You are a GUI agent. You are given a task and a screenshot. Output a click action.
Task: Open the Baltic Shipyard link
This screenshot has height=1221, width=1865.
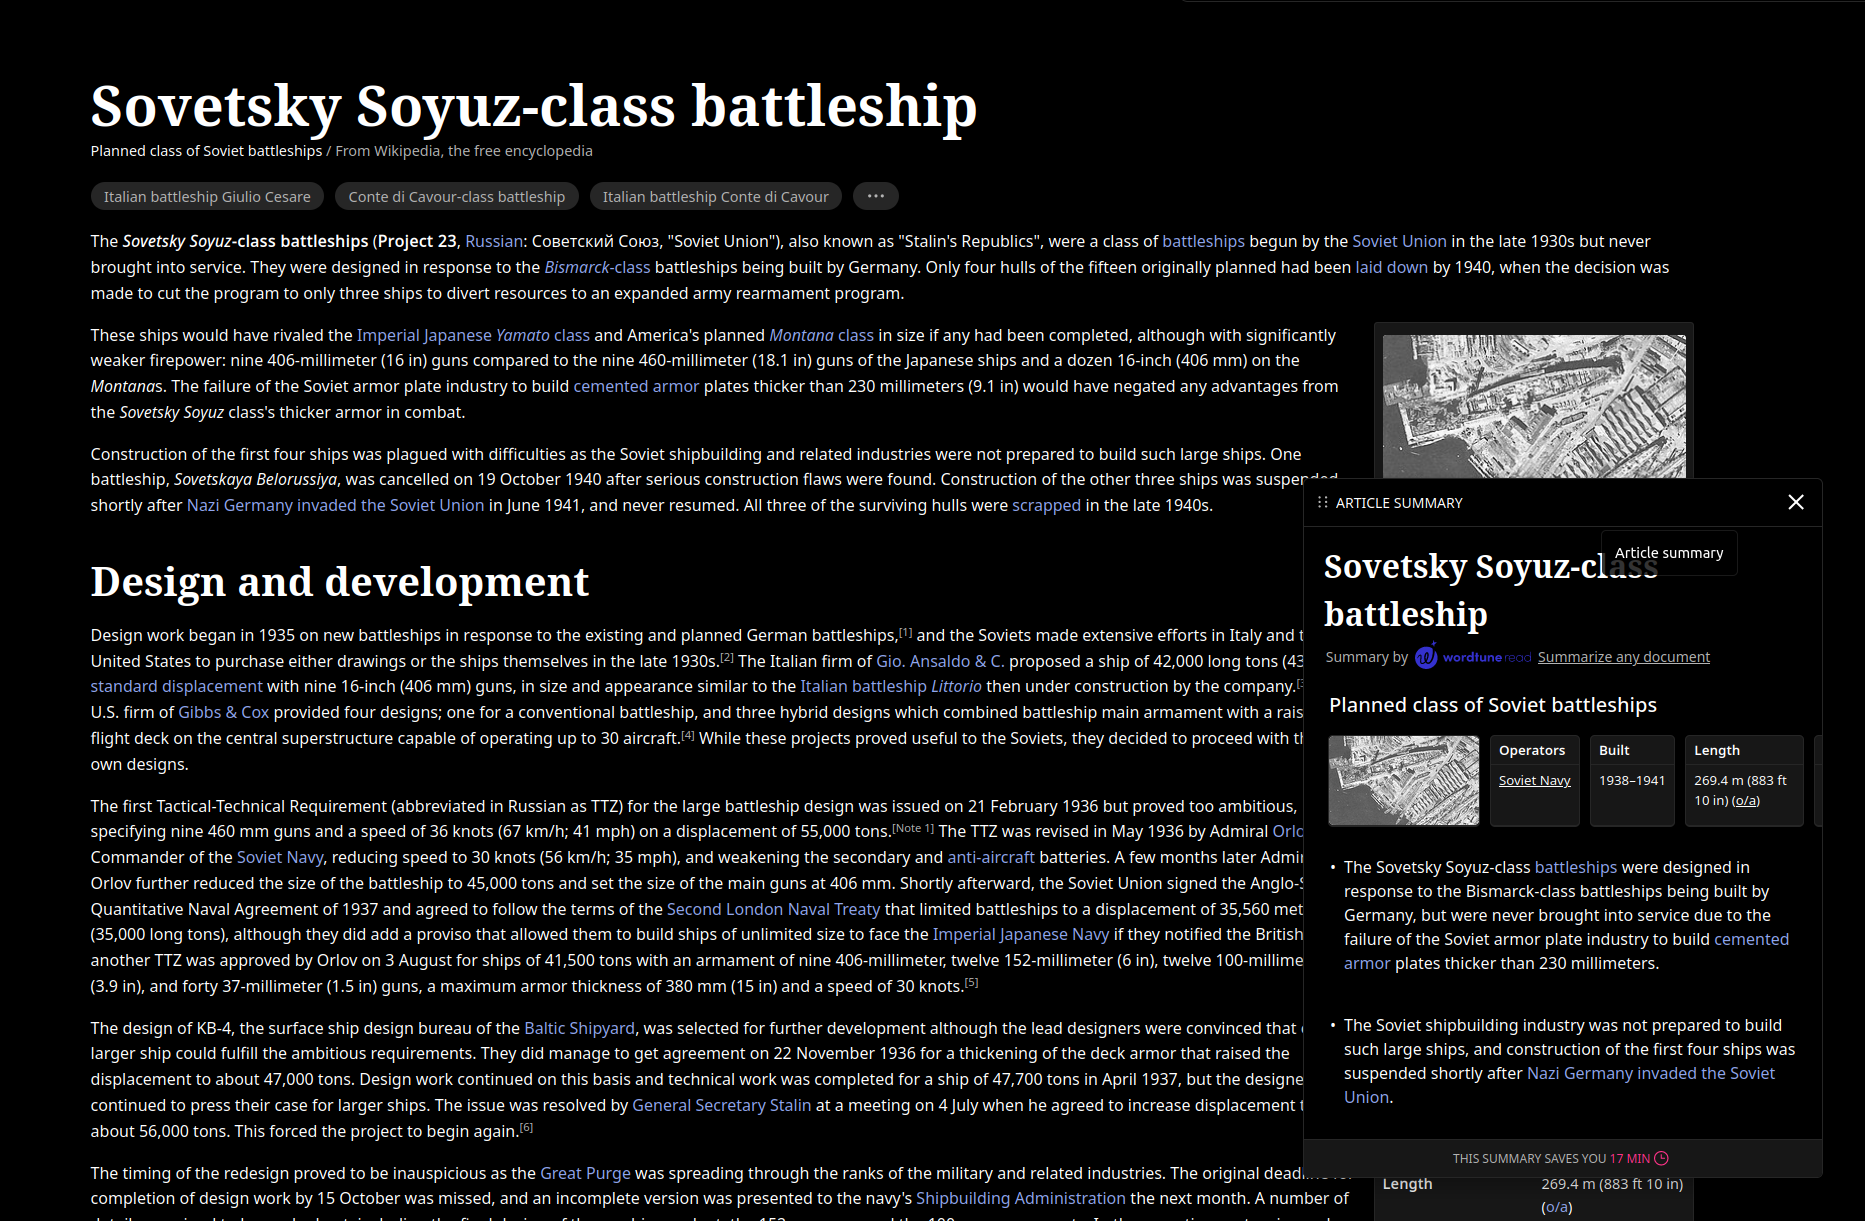tap(579, 1028)
